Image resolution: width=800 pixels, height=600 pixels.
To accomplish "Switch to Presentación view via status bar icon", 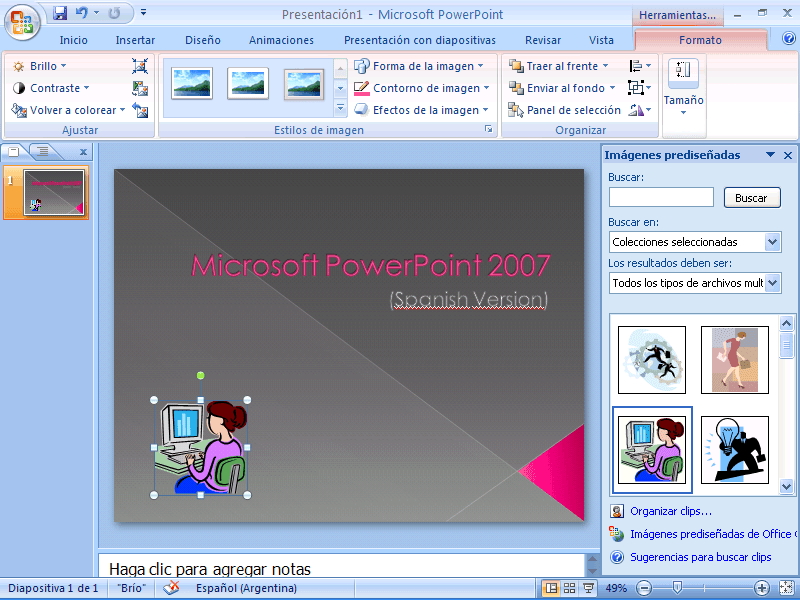I will [588, 588].
